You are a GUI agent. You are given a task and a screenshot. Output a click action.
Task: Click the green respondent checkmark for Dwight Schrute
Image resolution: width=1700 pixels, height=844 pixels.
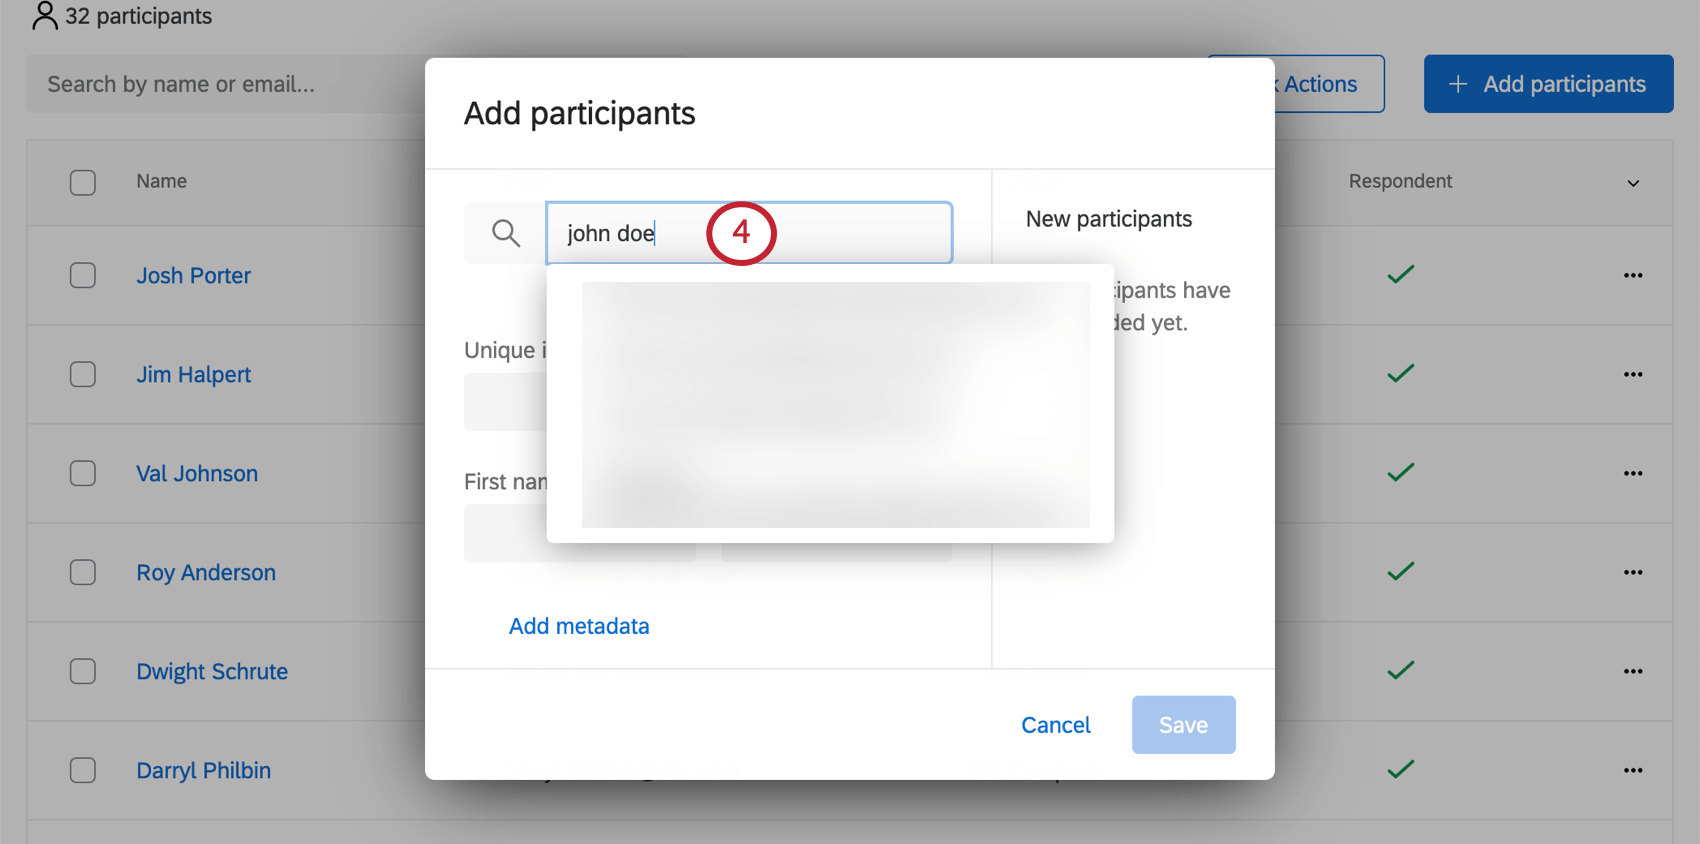click(1400, 671)
